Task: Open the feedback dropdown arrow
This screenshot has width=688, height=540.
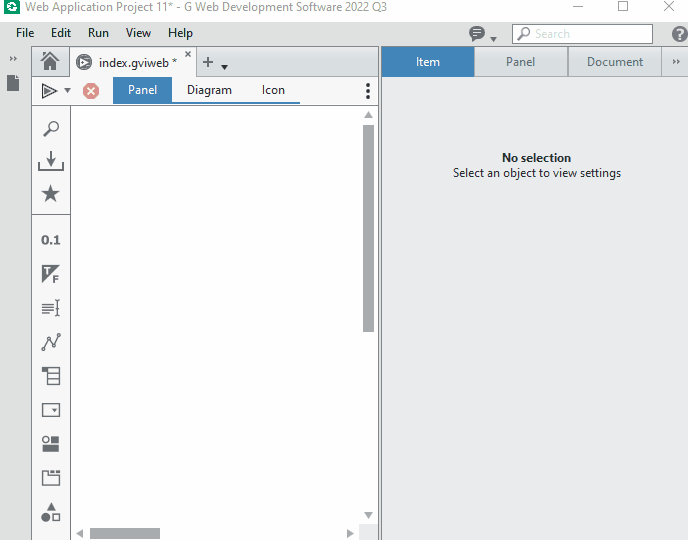Action: [x=493, y=39]
